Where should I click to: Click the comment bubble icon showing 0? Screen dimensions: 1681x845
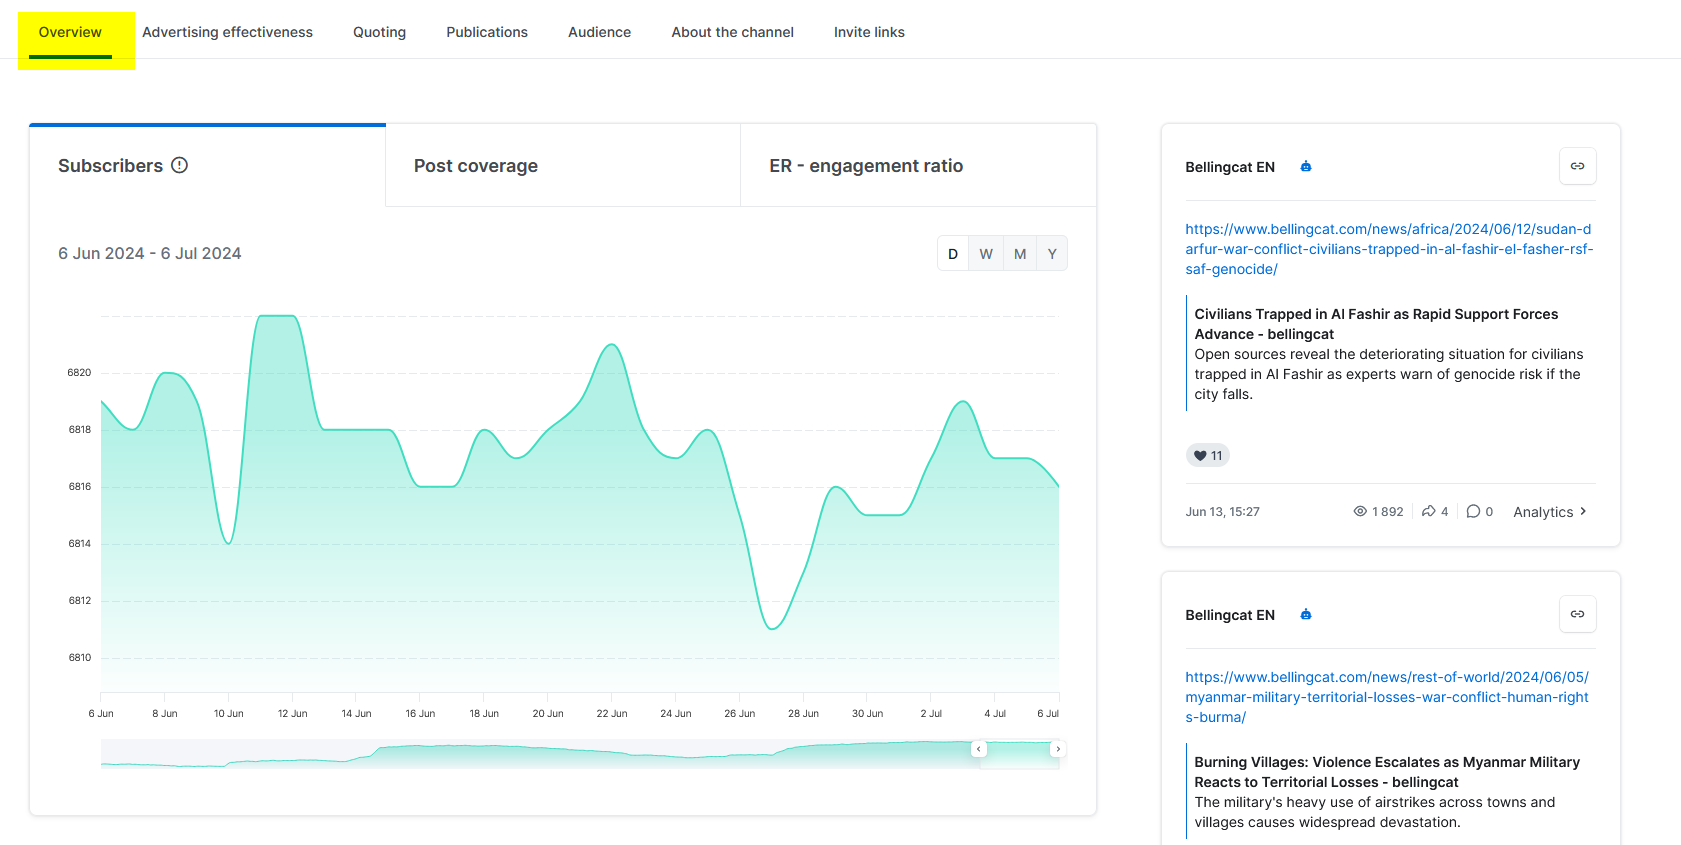coord(1473,511)
